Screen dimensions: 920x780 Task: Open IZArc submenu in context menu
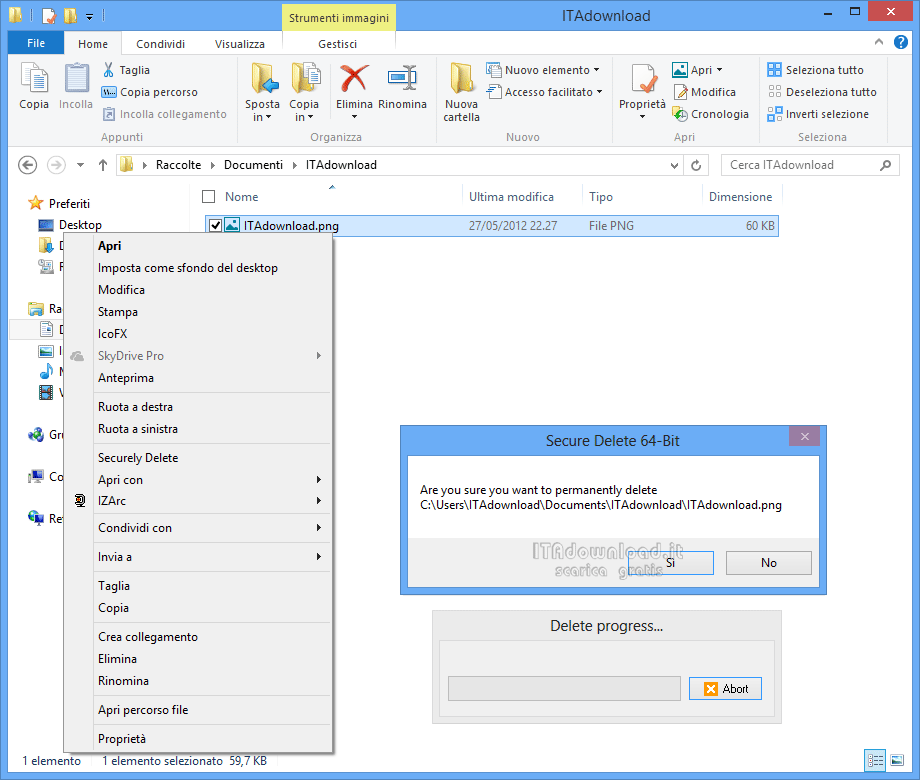(212, 501)
